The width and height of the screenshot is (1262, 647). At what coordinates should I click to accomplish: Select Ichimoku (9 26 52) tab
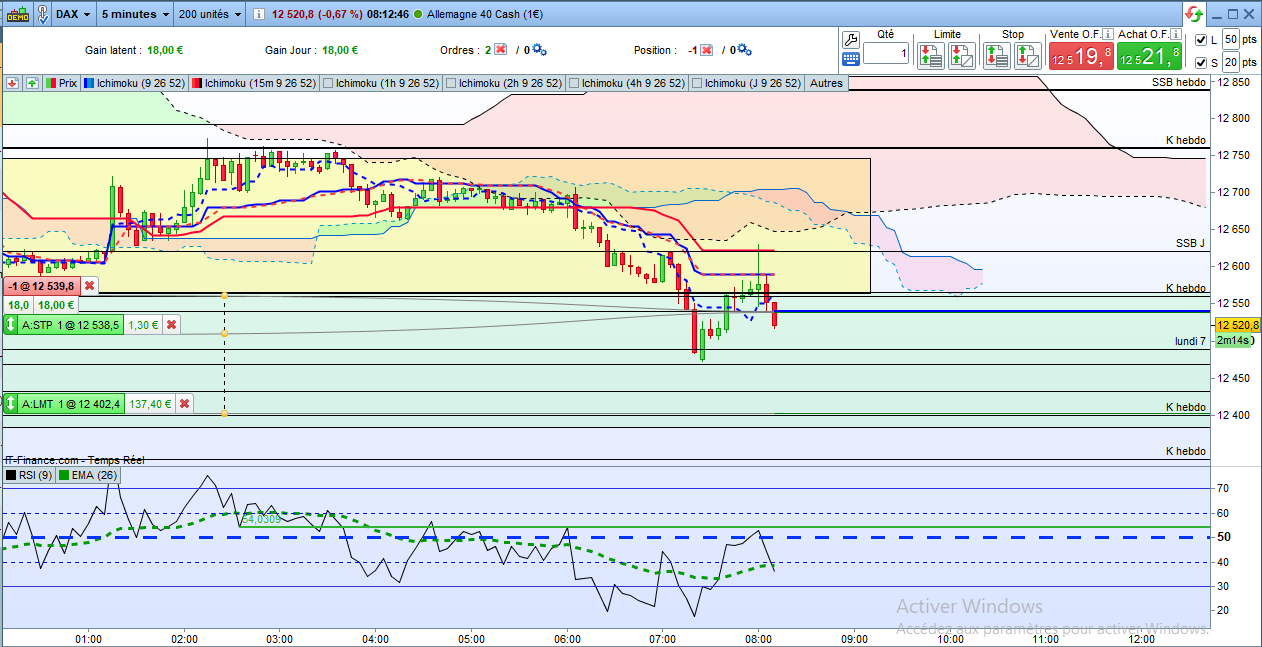coord(135,83)
